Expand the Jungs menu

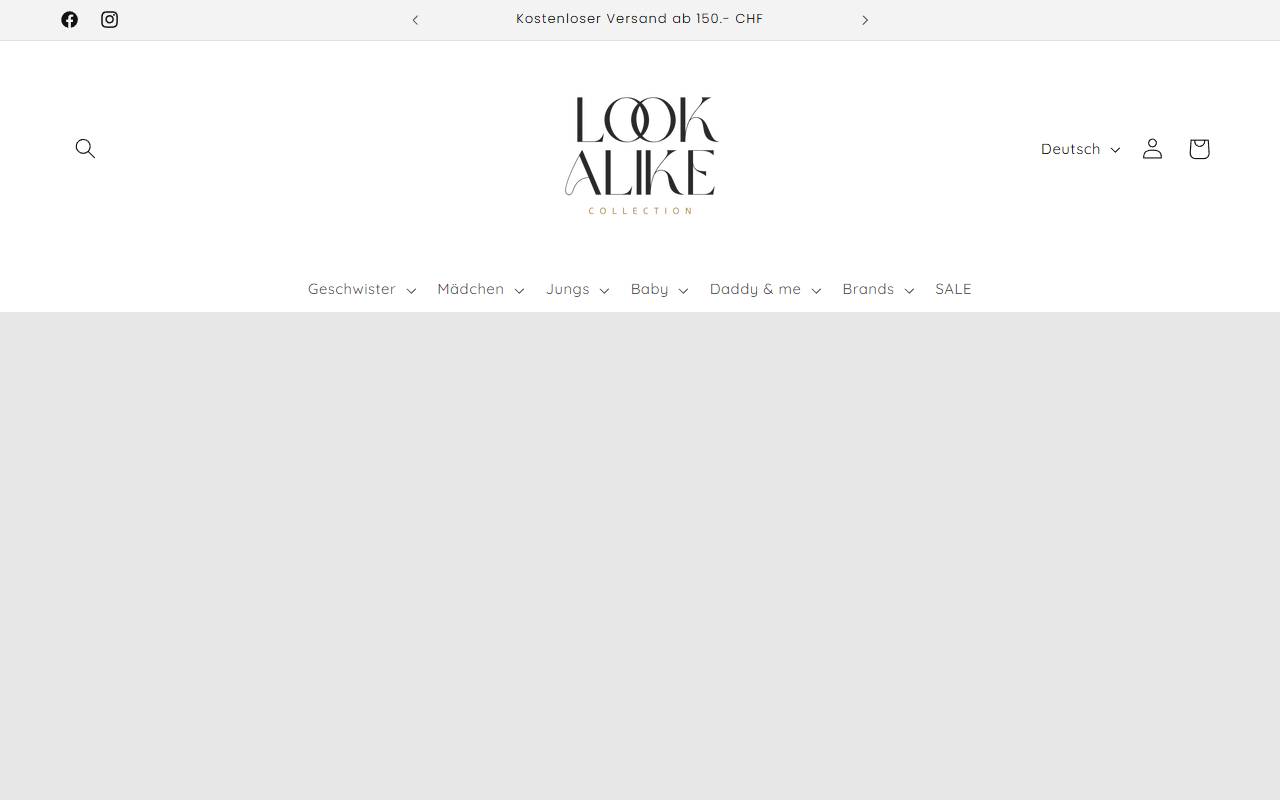tap(578, 289)
